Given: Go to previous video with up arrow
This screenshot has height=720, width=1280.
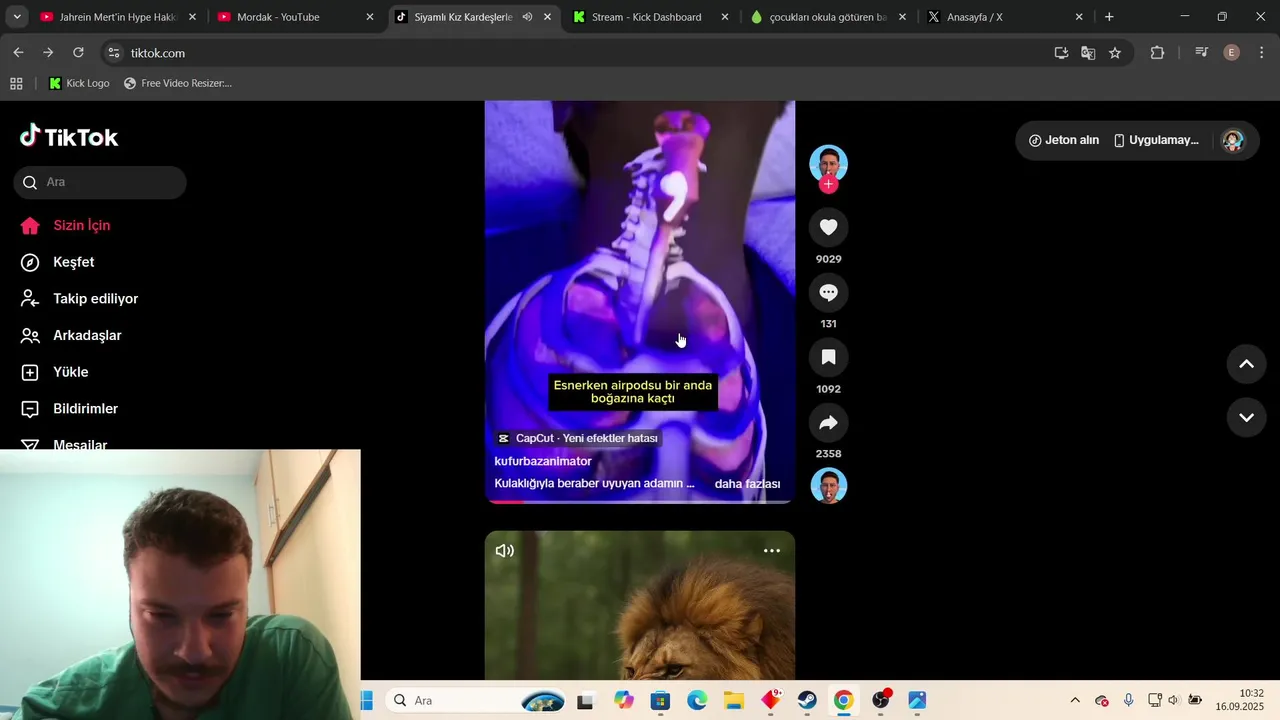Looking at the screenshot, I should 1246,364.
